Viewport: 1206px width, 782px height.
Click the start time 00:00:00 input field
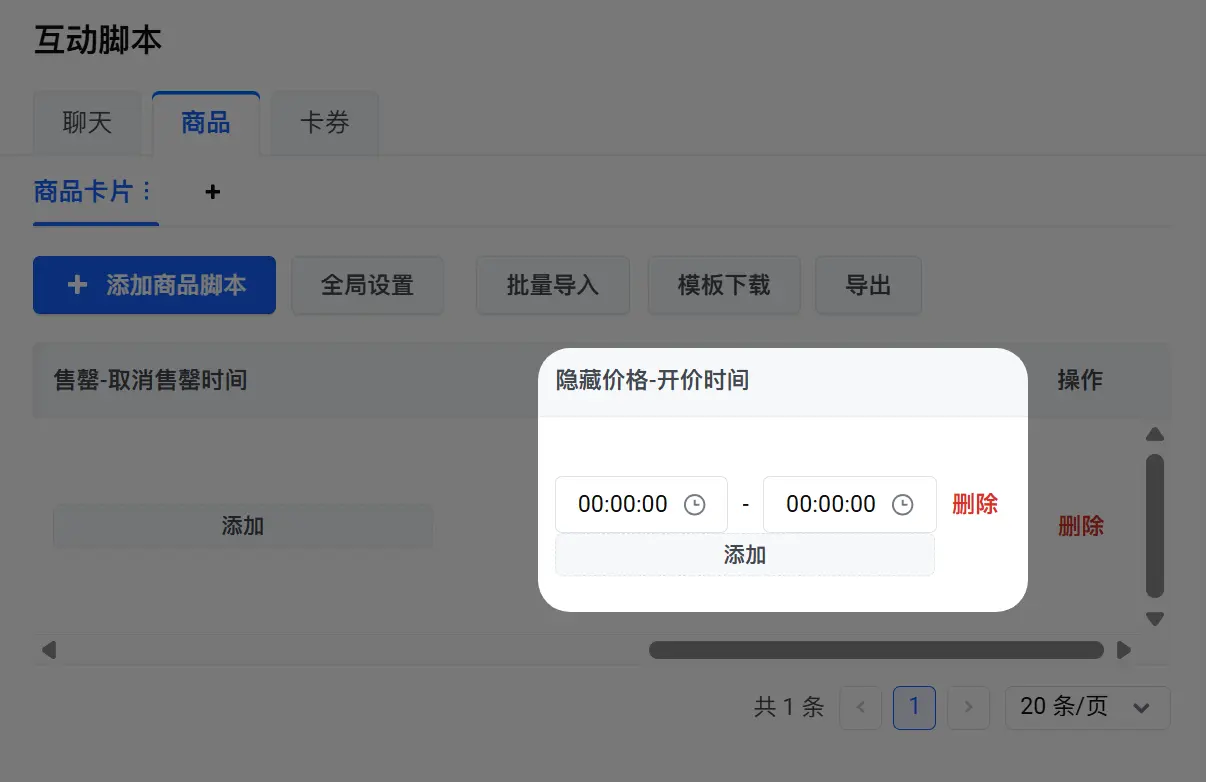[x=641, y=504]
